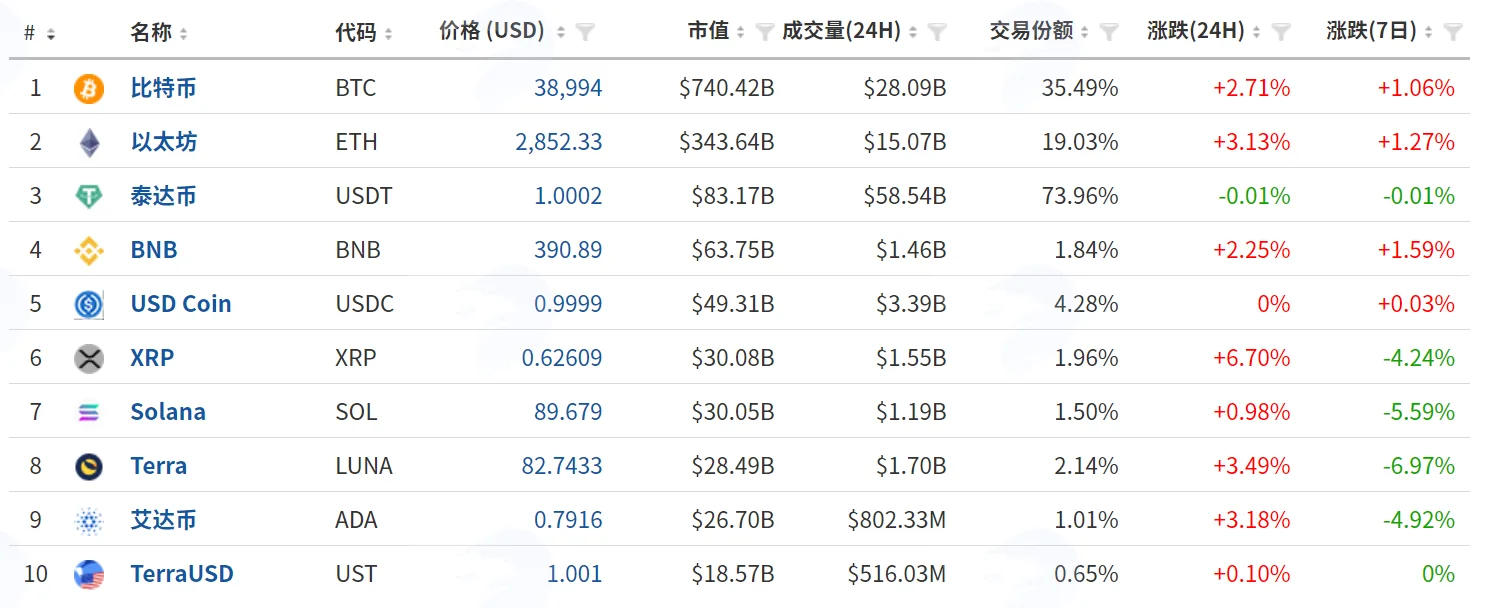Open the 艾达币 coin link

[163, 520]
